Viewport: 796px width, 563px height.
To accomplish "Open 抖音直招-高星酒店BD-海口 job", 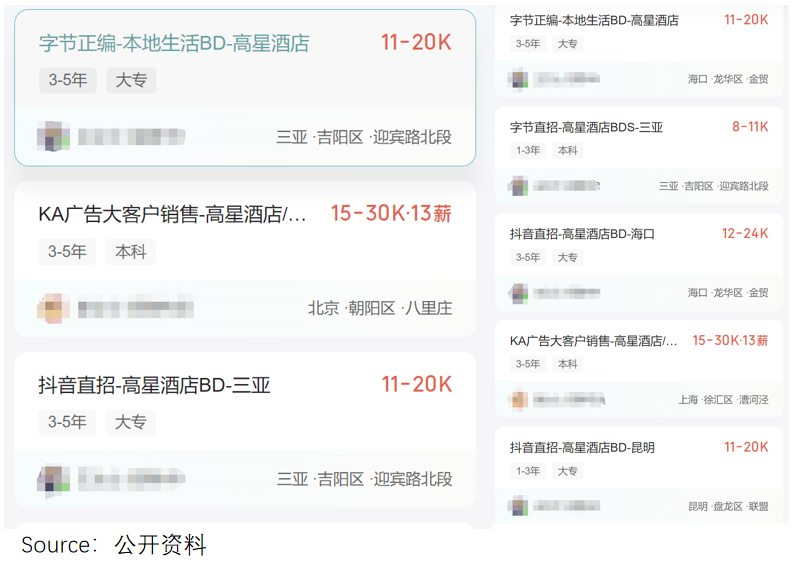I will tap(582, 234).
